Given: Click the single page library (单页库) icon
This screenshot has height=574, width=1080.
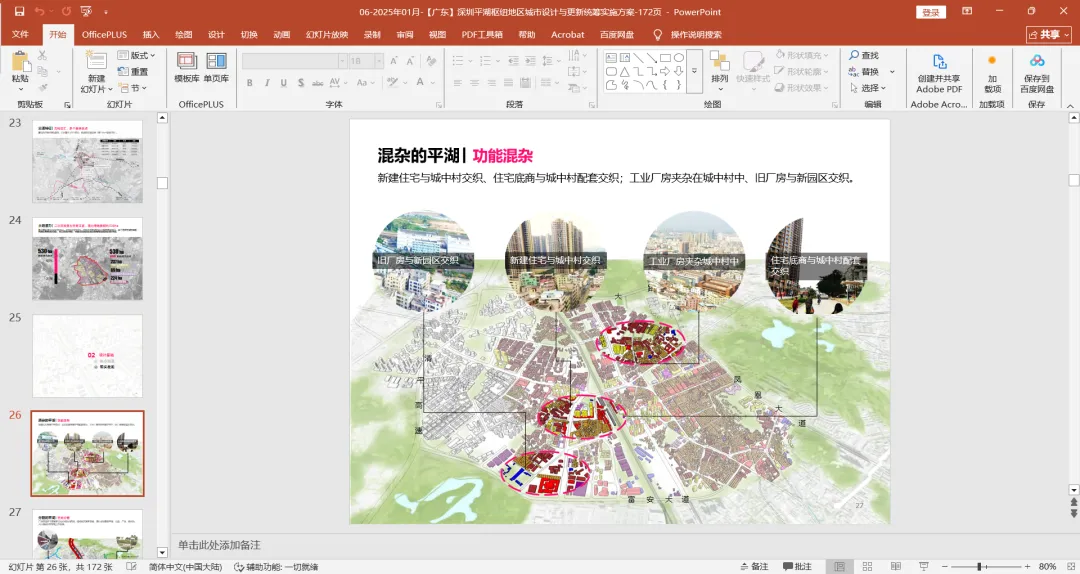Looking at the screenshot, I should (x=216, y=62).
